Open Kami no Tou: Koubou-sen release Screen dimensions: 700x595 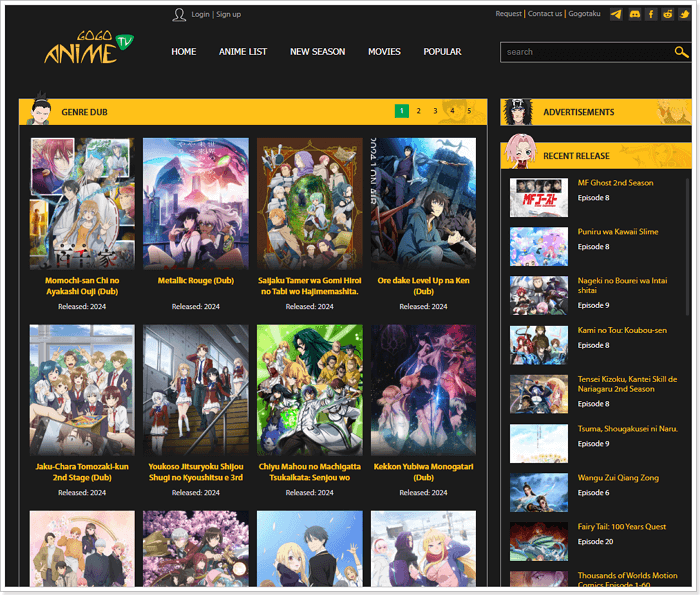point(622,330)
